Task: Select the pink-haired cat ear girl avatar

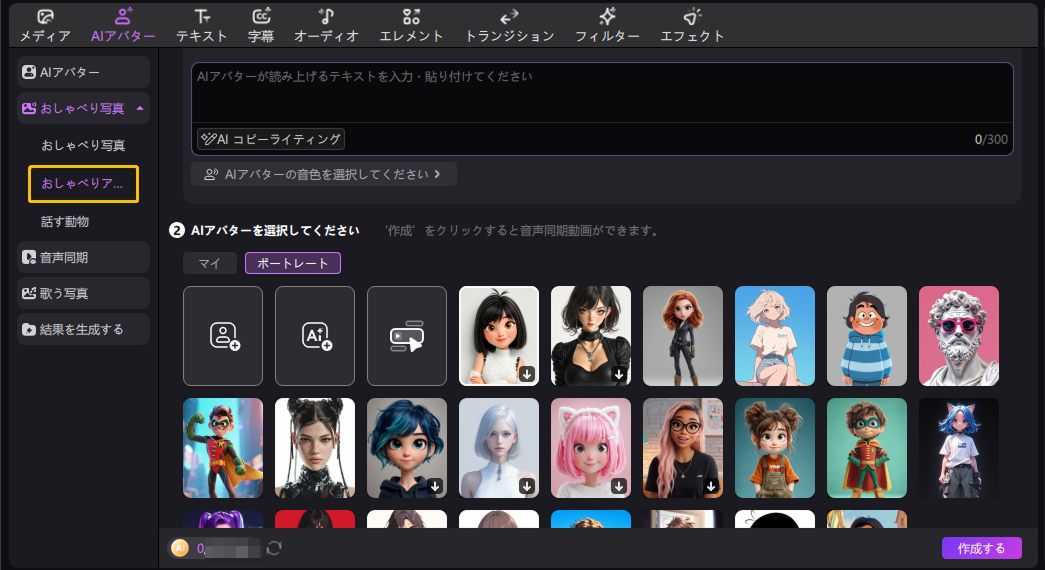Action: (590, 448)
